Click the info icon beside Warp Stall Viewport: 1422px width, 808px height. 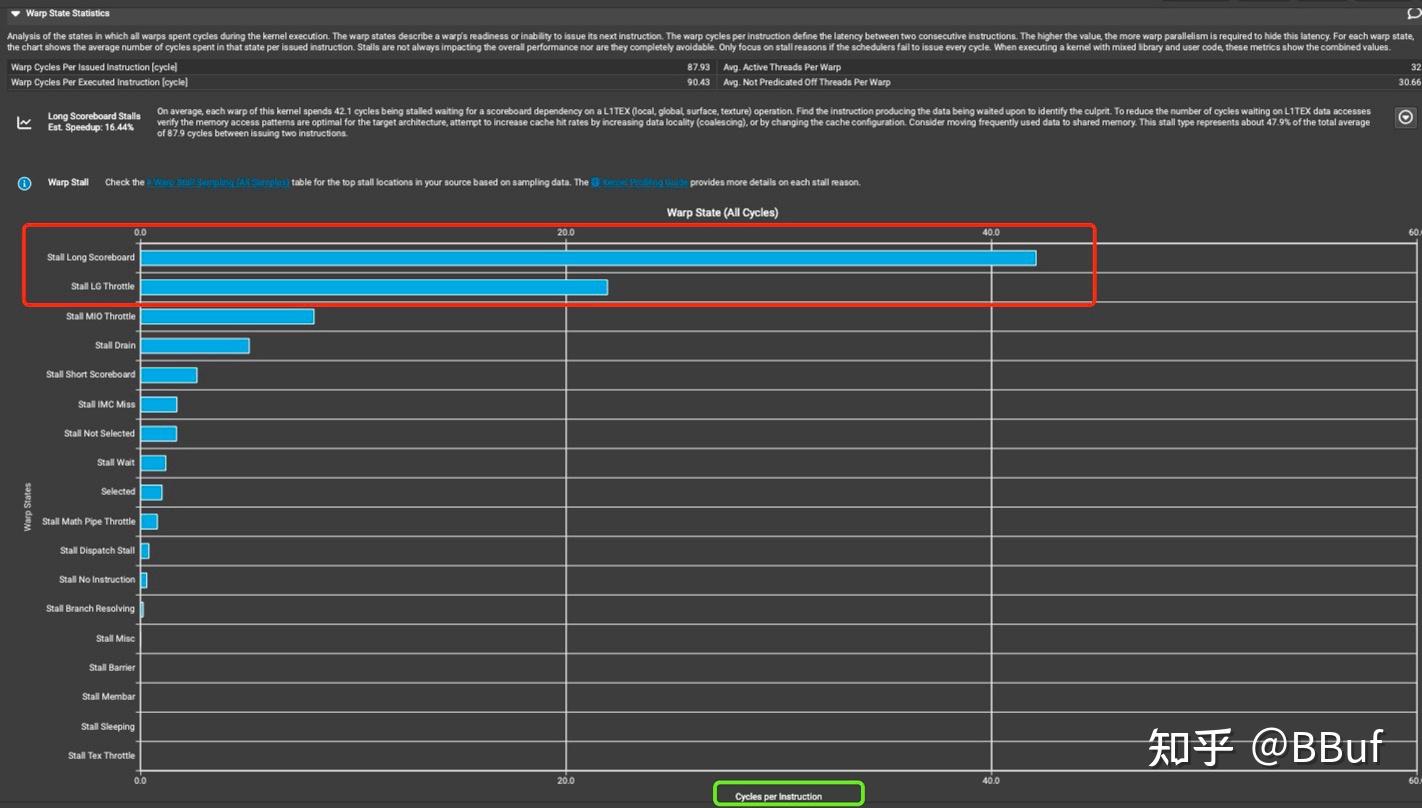click(24, 183)
